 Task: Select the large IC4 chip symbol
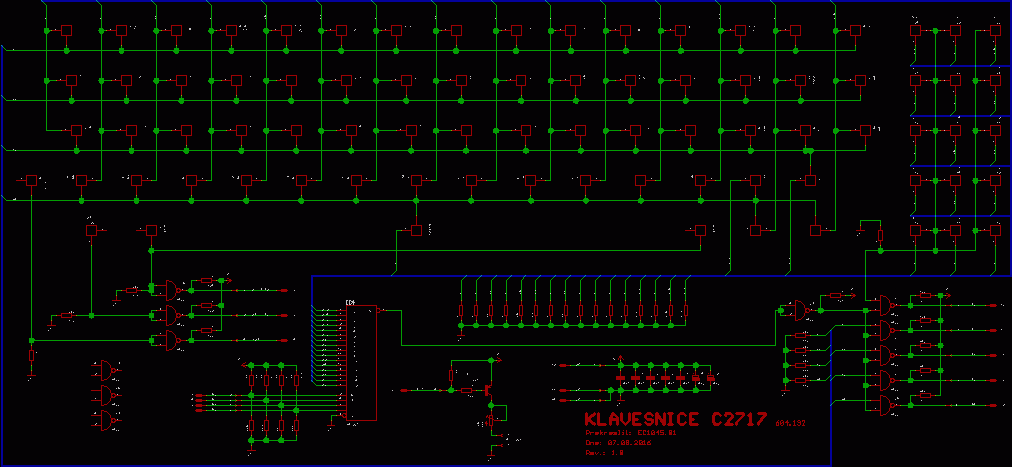click(359, 363)
